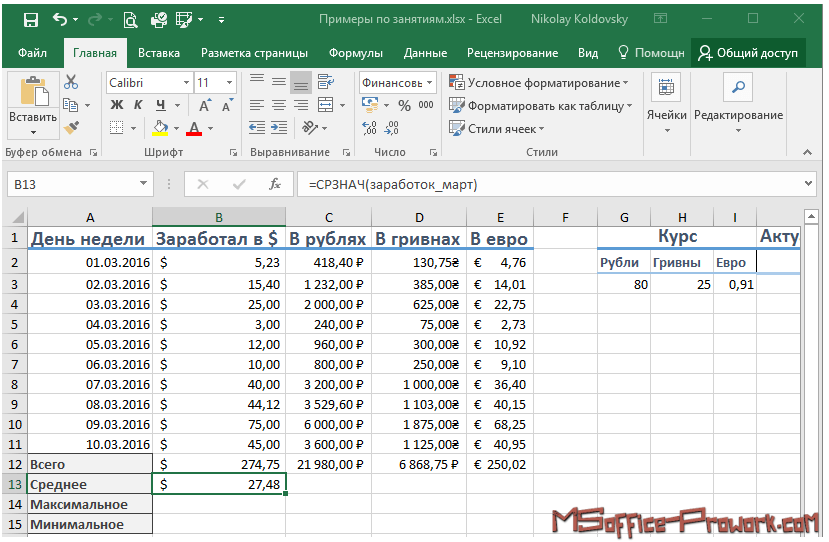Switch to the Формулы tab
Screen dimensions: 829x542
point(356,53)
